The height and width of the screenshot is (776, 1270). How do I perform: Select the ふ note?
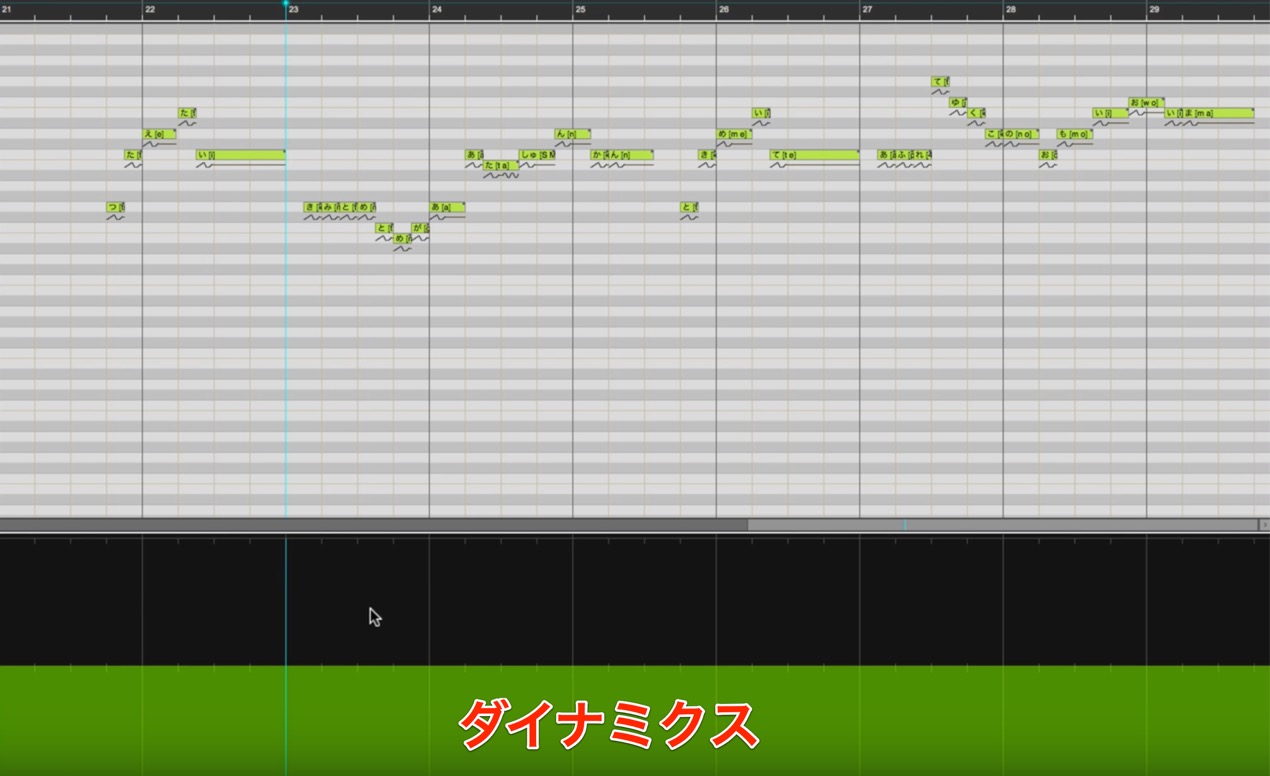coord(904,155)
